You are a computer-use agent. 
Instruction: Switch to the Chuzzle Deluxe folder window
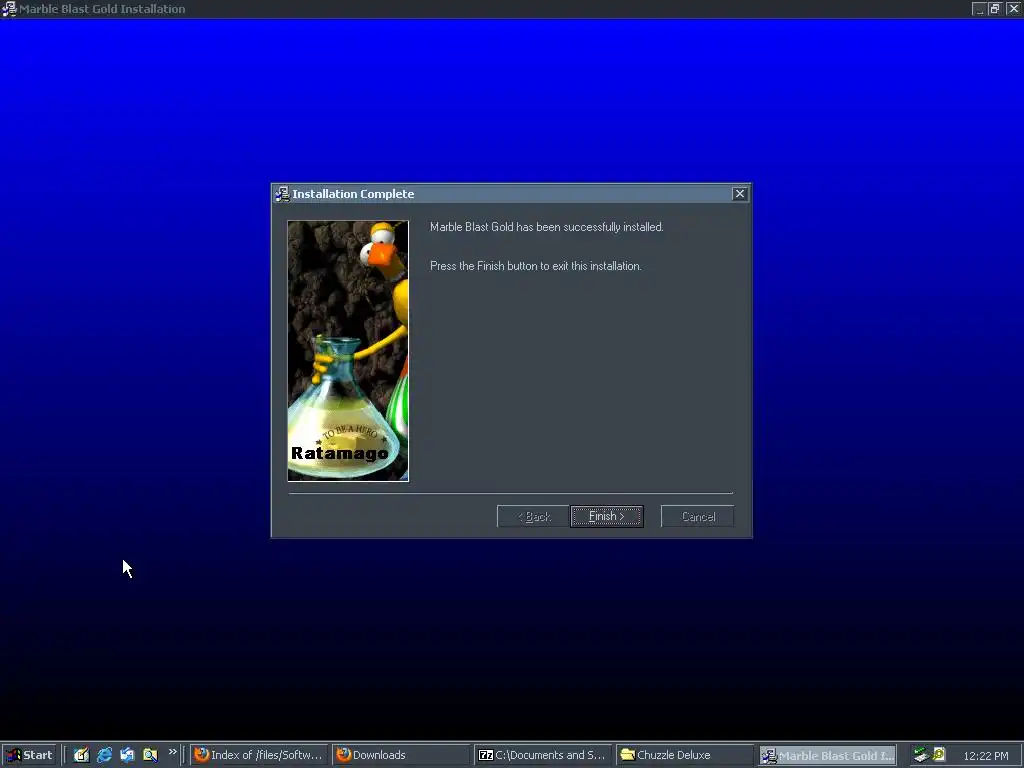click(684, 755)
